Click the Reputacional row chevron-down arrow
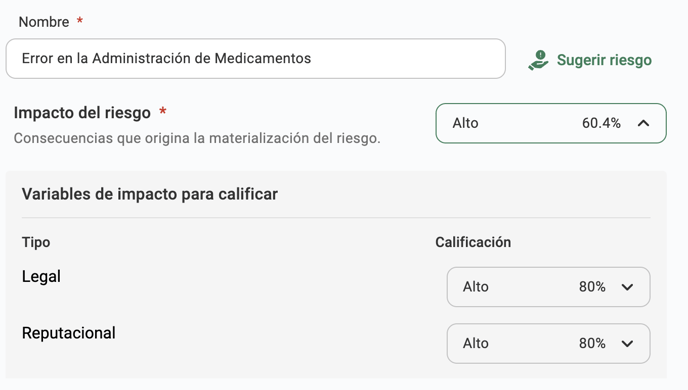The width and height of the screenshot is (688, 390). point(627,343)
